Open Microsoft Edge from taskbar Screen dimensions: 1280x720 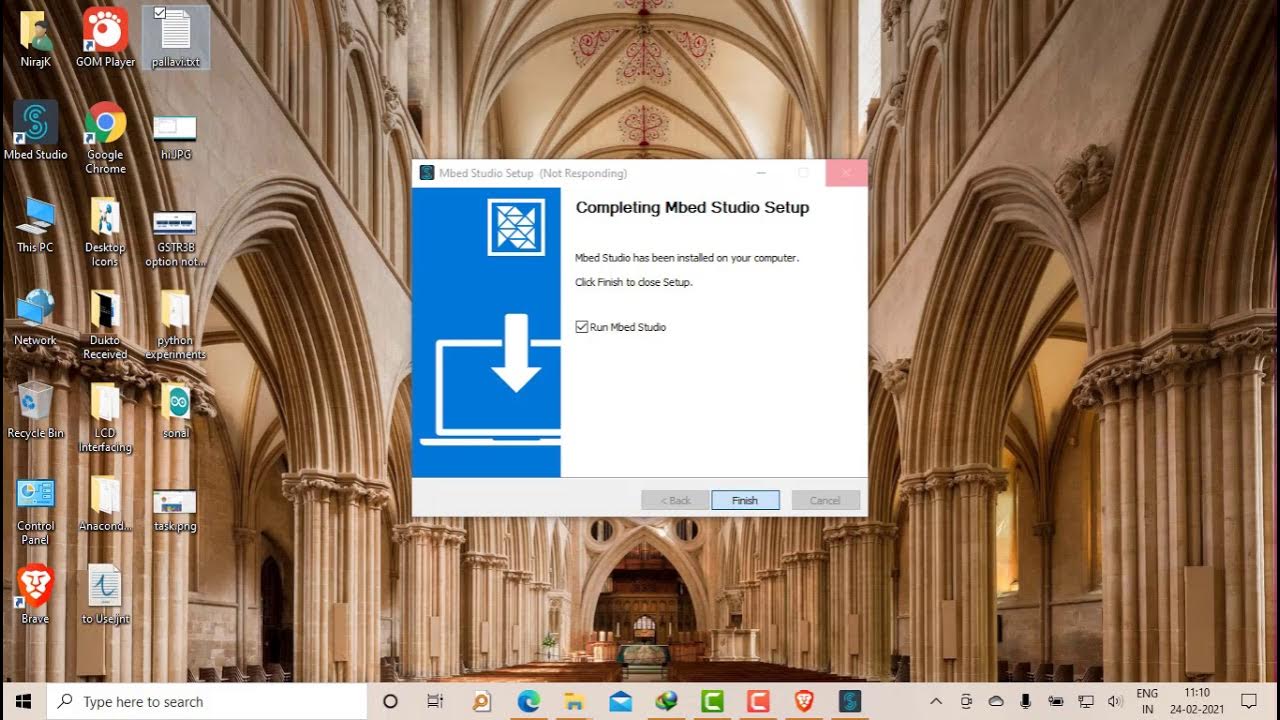tap(529, 701)
